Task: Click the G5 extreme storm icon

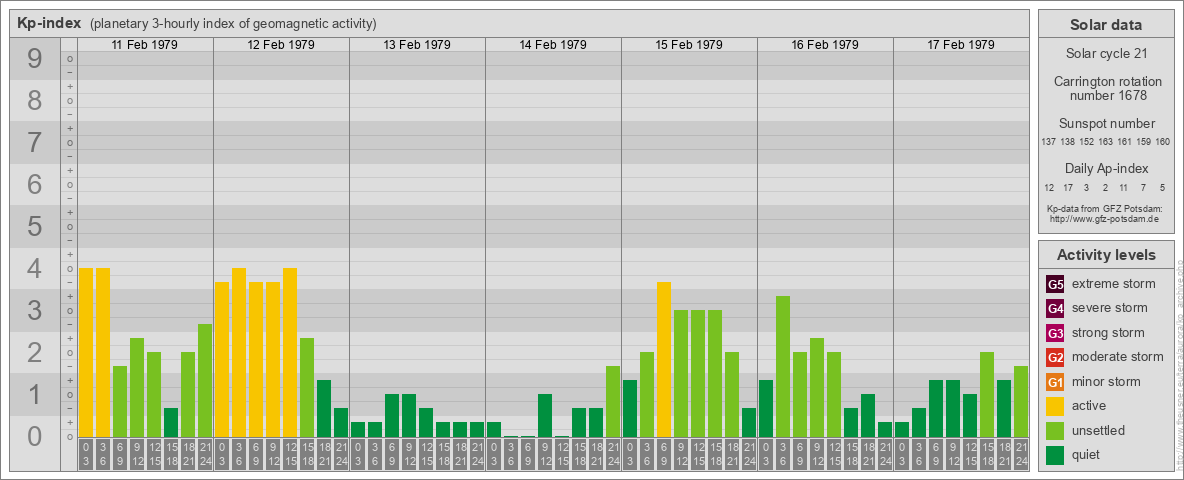Action: tap(1055, 284)
